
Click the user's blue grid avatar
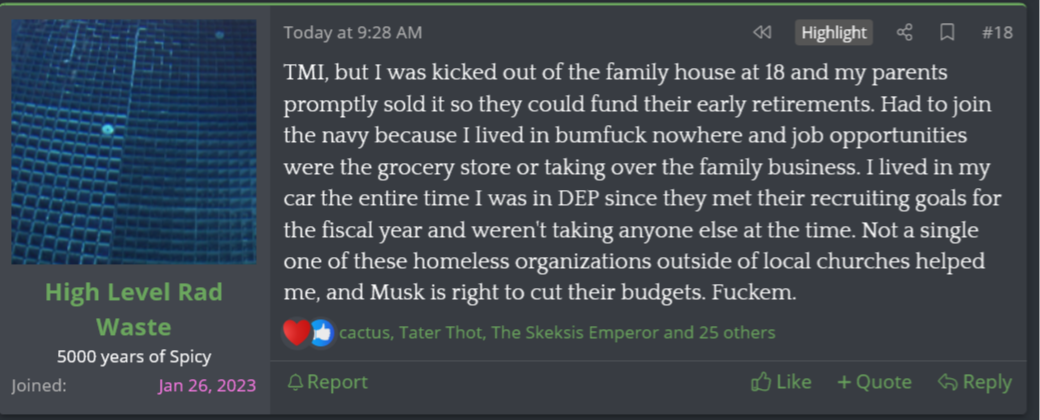click(x=134, y=142)
